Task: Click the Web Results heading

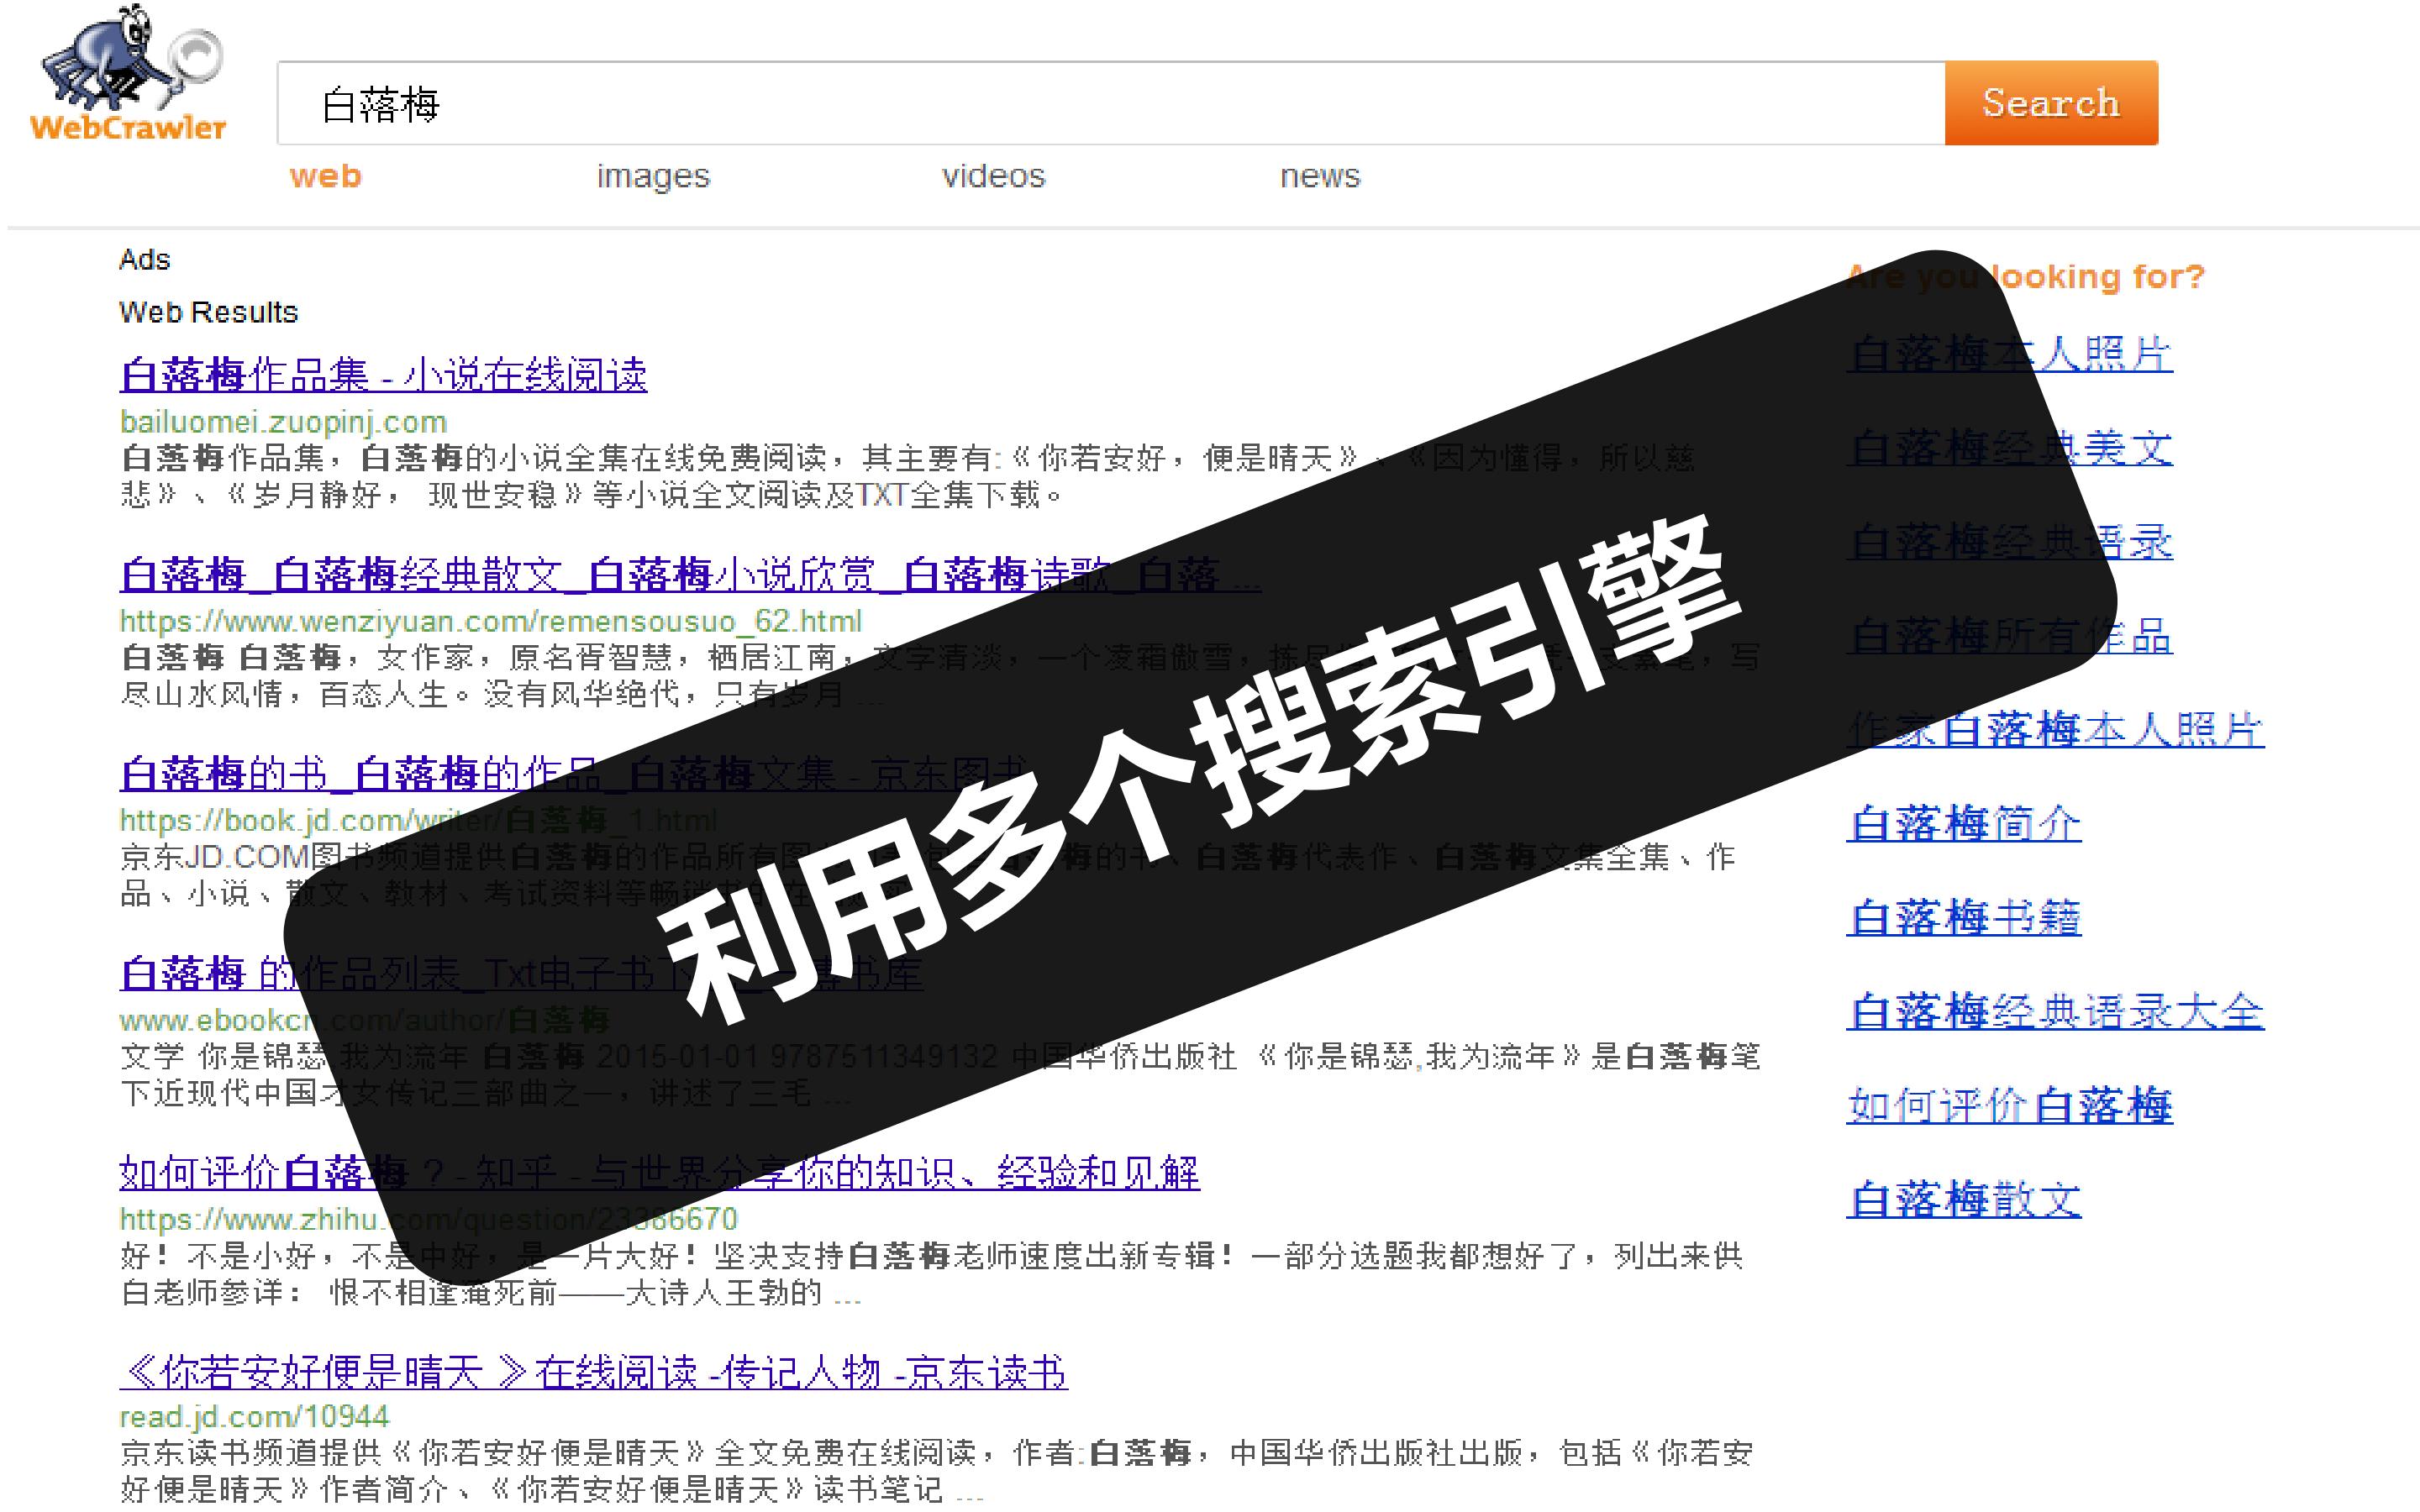Action: [x=208, y=312]
